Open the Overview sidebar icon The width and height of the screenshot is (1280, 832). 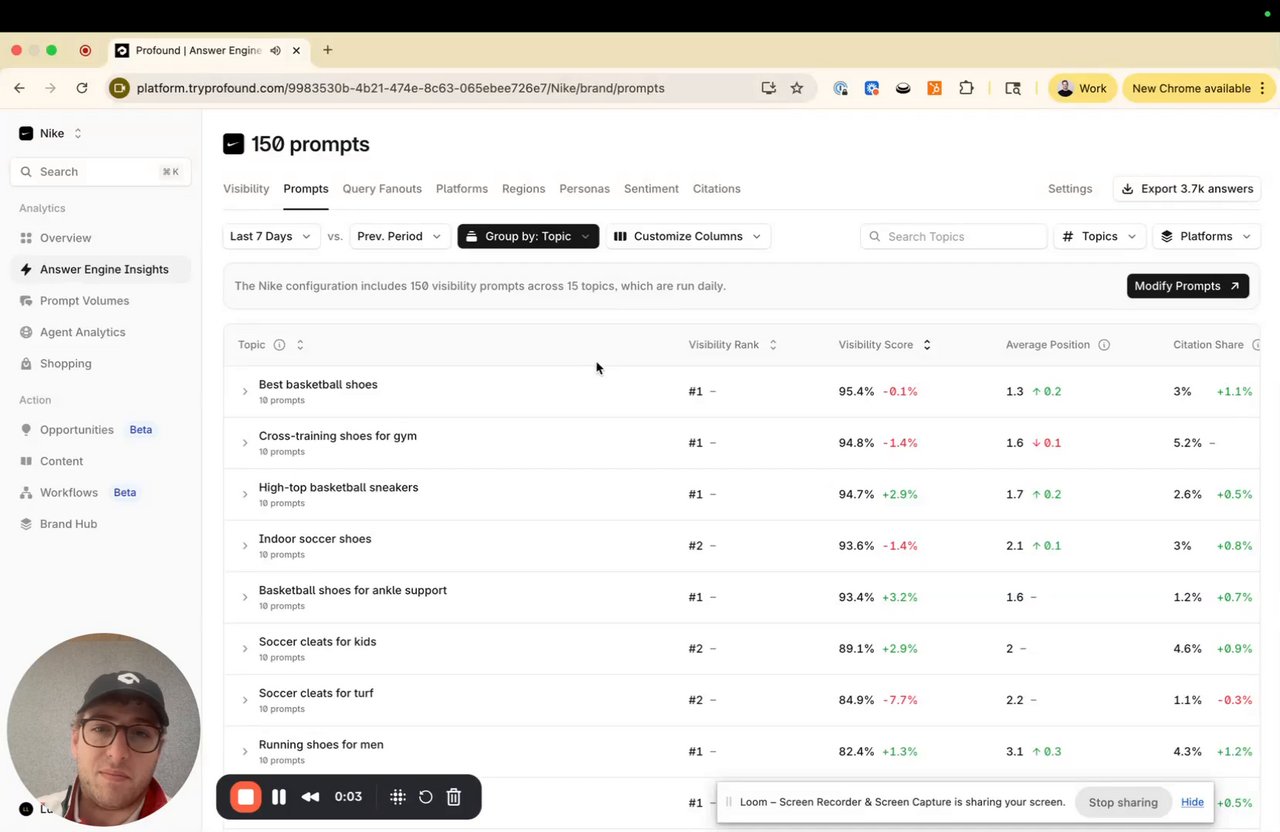[x=26, y=238]
